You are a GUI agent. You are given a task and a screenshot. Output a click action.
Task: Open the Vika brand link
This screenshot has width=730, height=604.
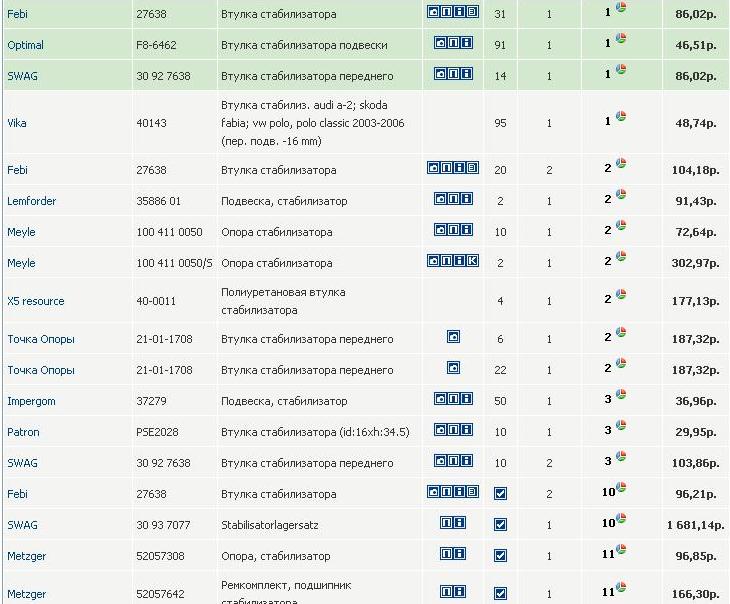point(17,123)
